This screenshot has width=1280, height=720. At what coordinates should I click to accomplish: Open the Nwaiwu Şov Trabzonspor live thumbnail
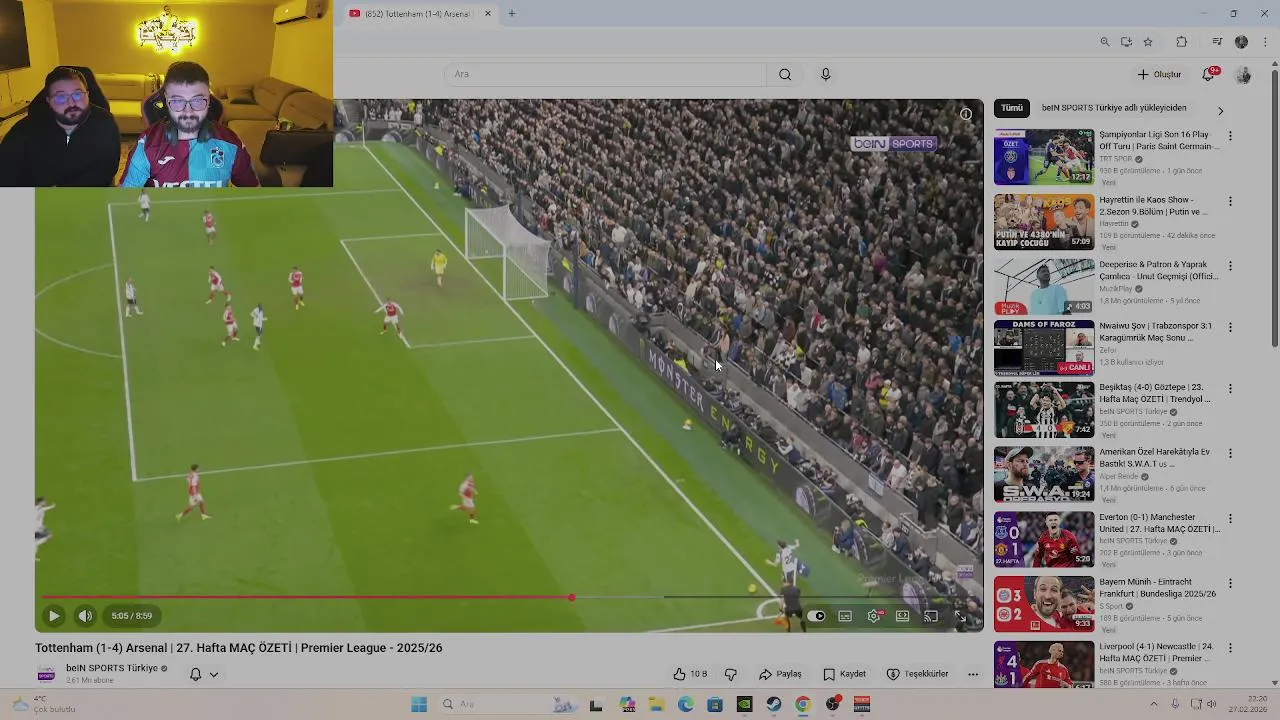[1044, 347]
